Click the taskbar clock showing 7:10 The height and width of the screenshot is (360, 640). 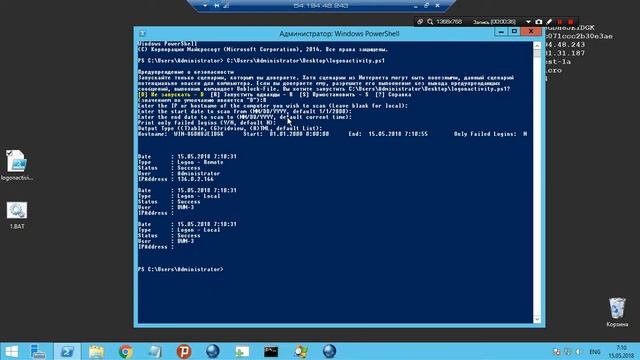[621, 351]
